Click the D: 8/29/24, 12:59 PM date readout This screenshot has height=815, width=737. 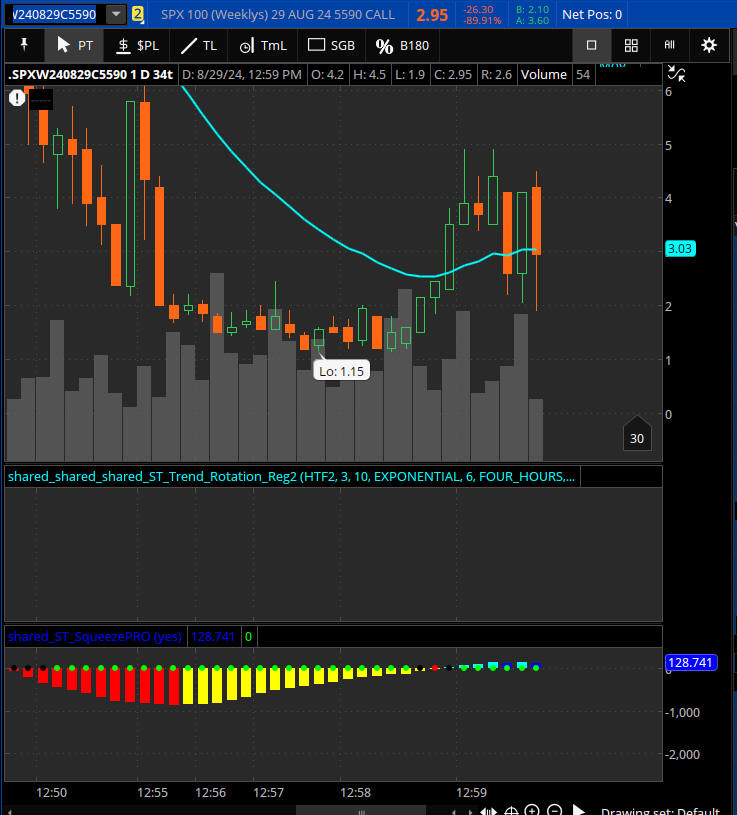tap(242, 74)
